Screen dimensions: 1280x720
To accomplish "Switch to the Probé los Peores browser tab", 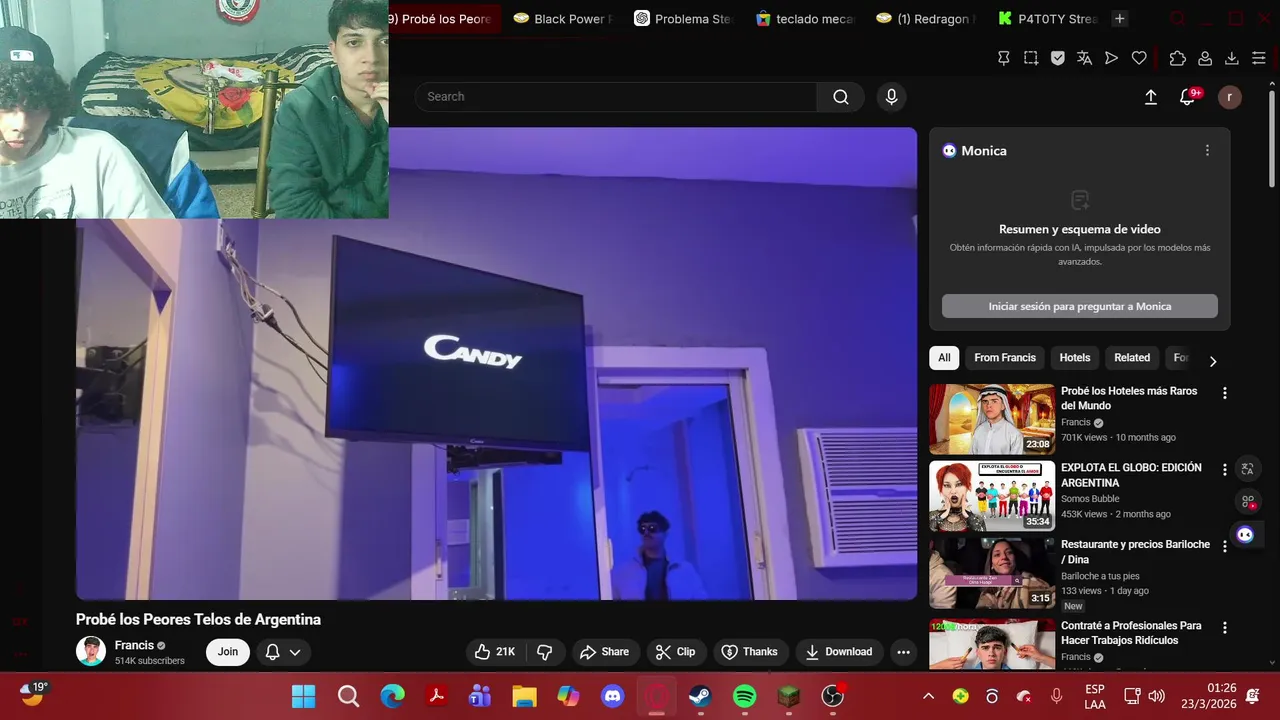I will tap(439, 19).
